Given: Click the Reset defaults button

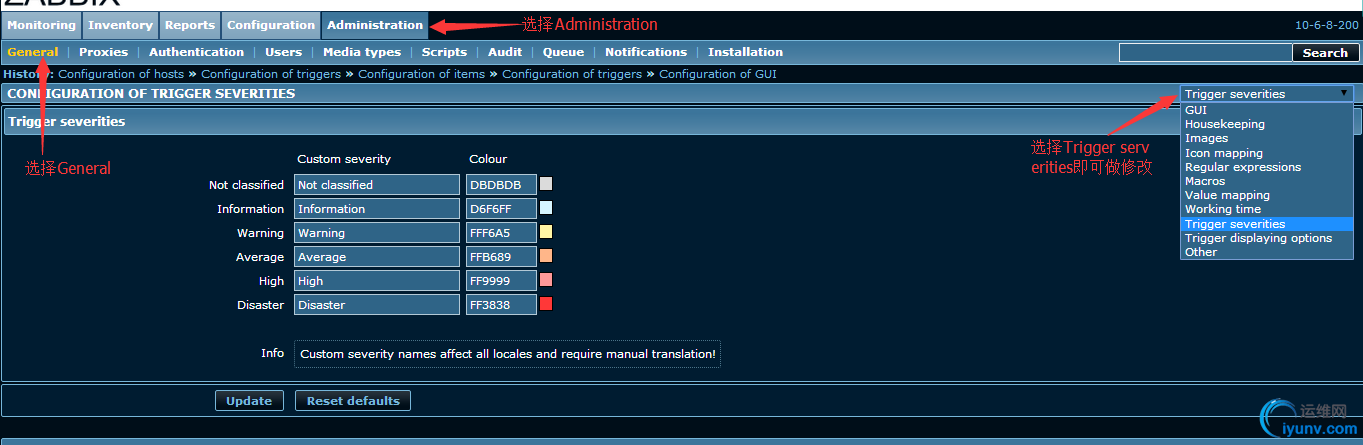Looking at the screenshot, I should 353,401.
